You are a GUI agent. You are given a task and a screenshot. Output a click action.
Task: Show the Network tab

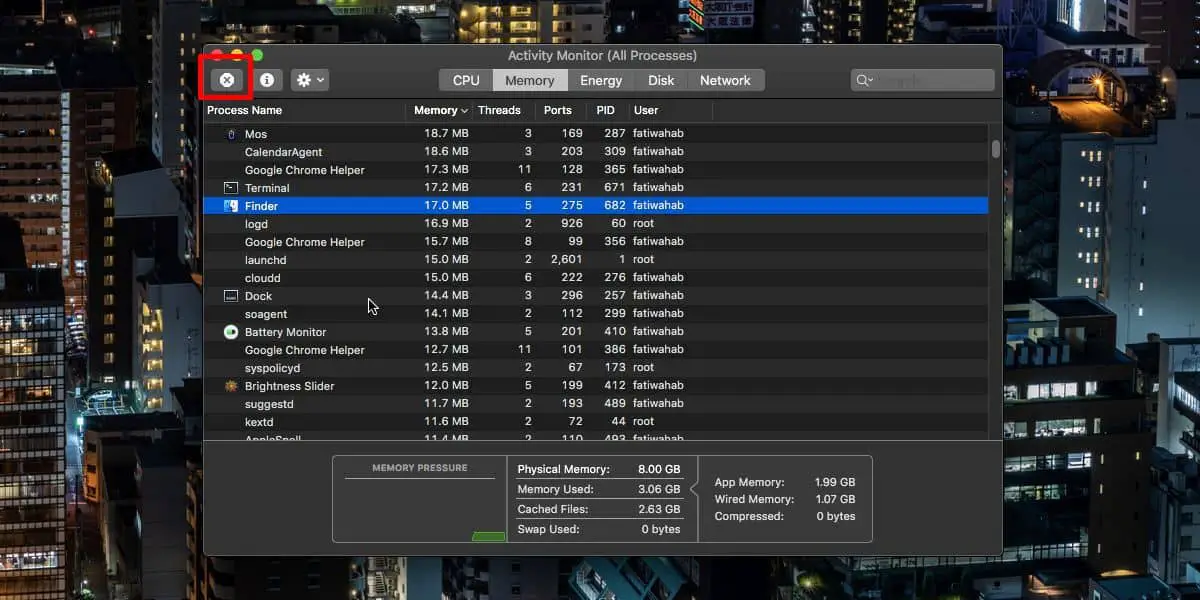coord(725,80)
